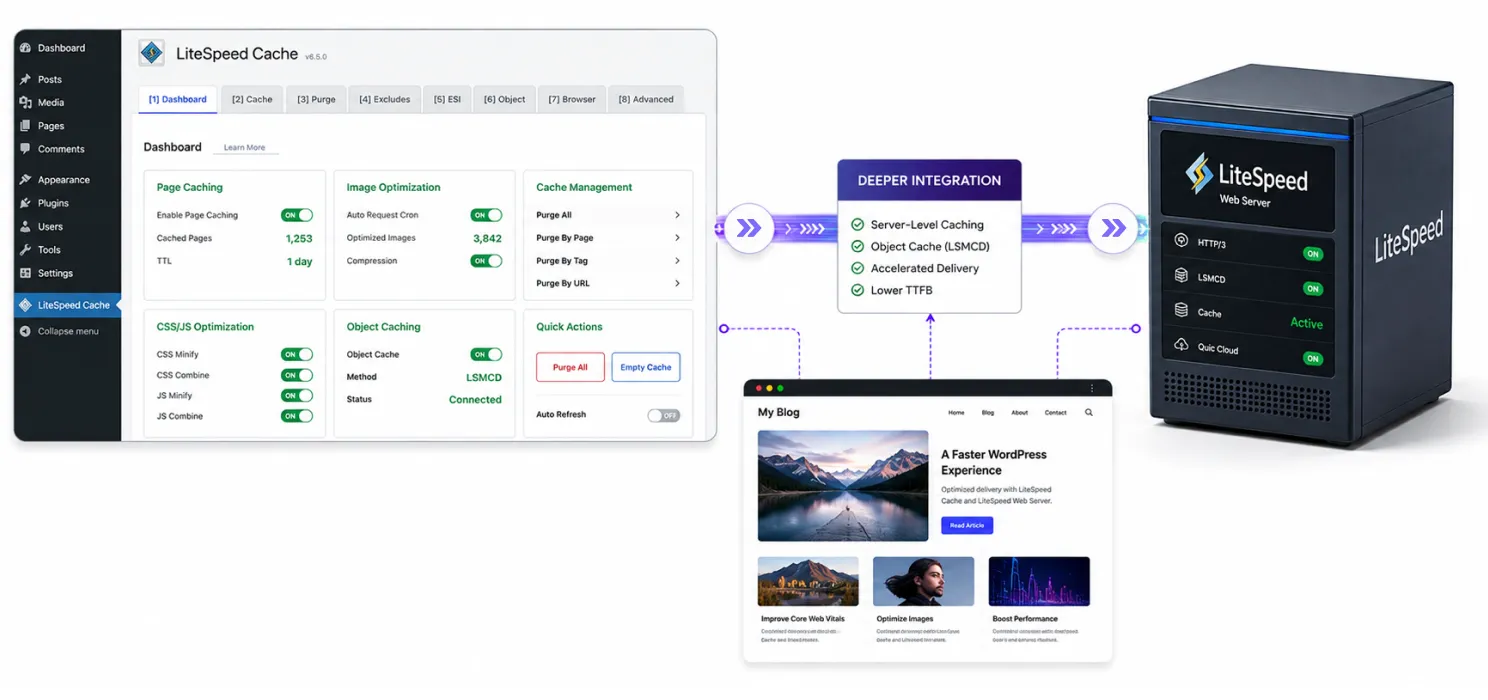Click the Empty Cache button

click(646, 367)
